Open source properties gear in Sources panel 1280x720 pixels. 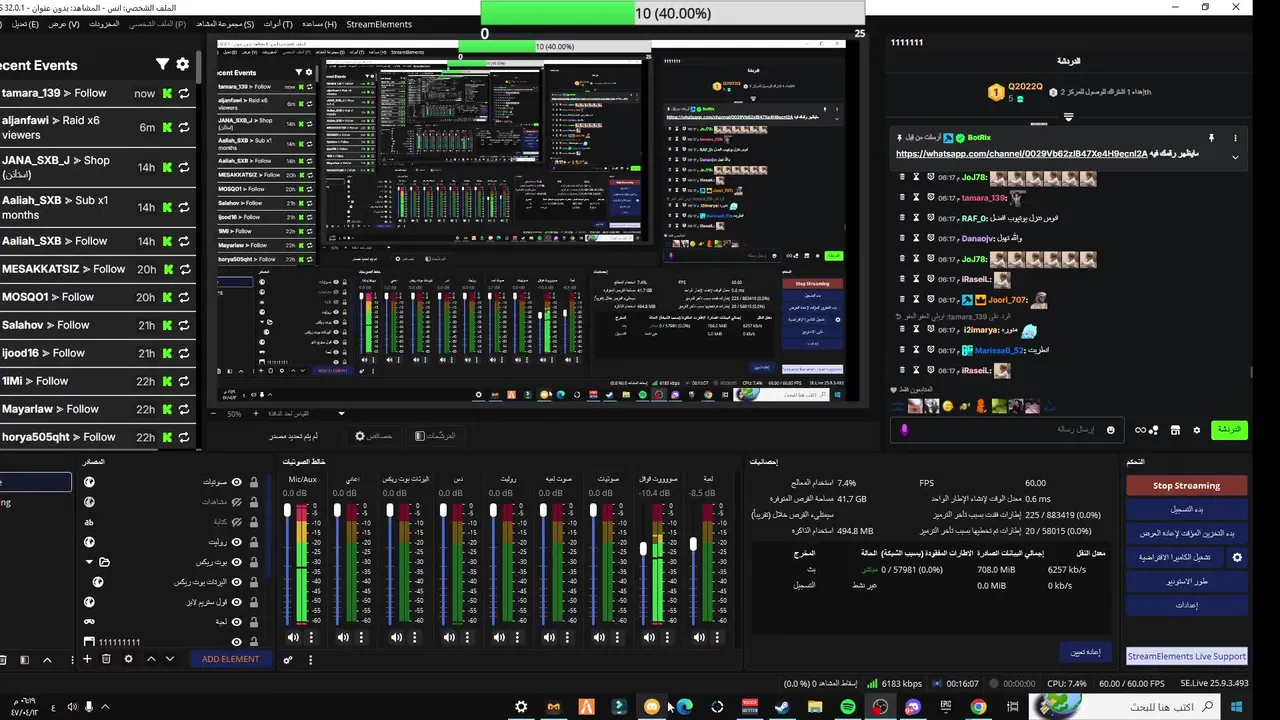click(x=128, y=659)
